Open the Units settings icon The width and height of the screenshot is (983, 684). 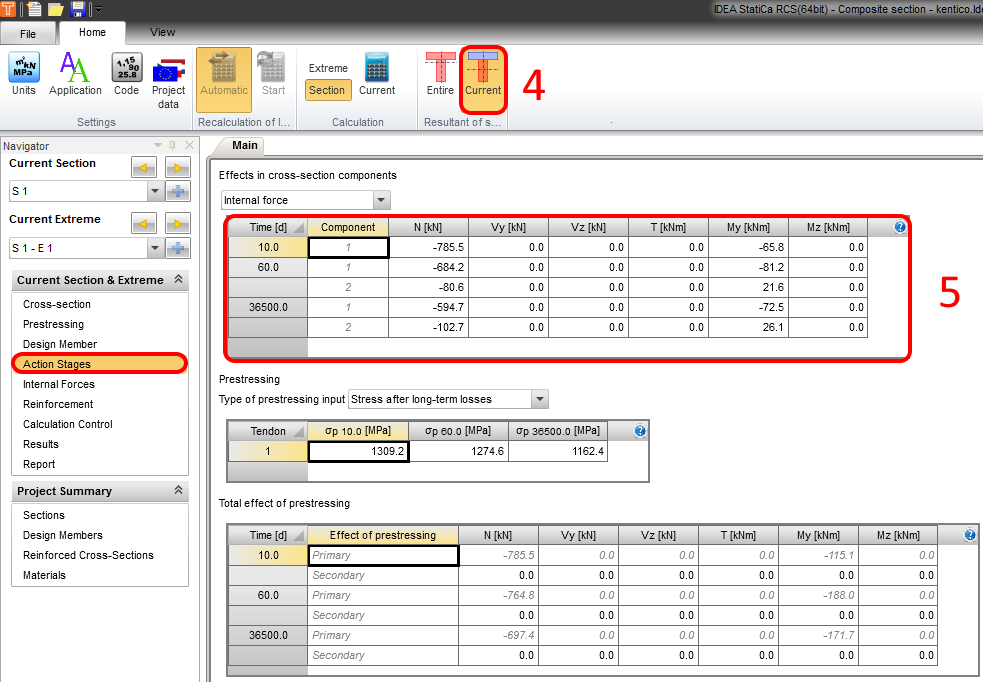pos(24,74)
